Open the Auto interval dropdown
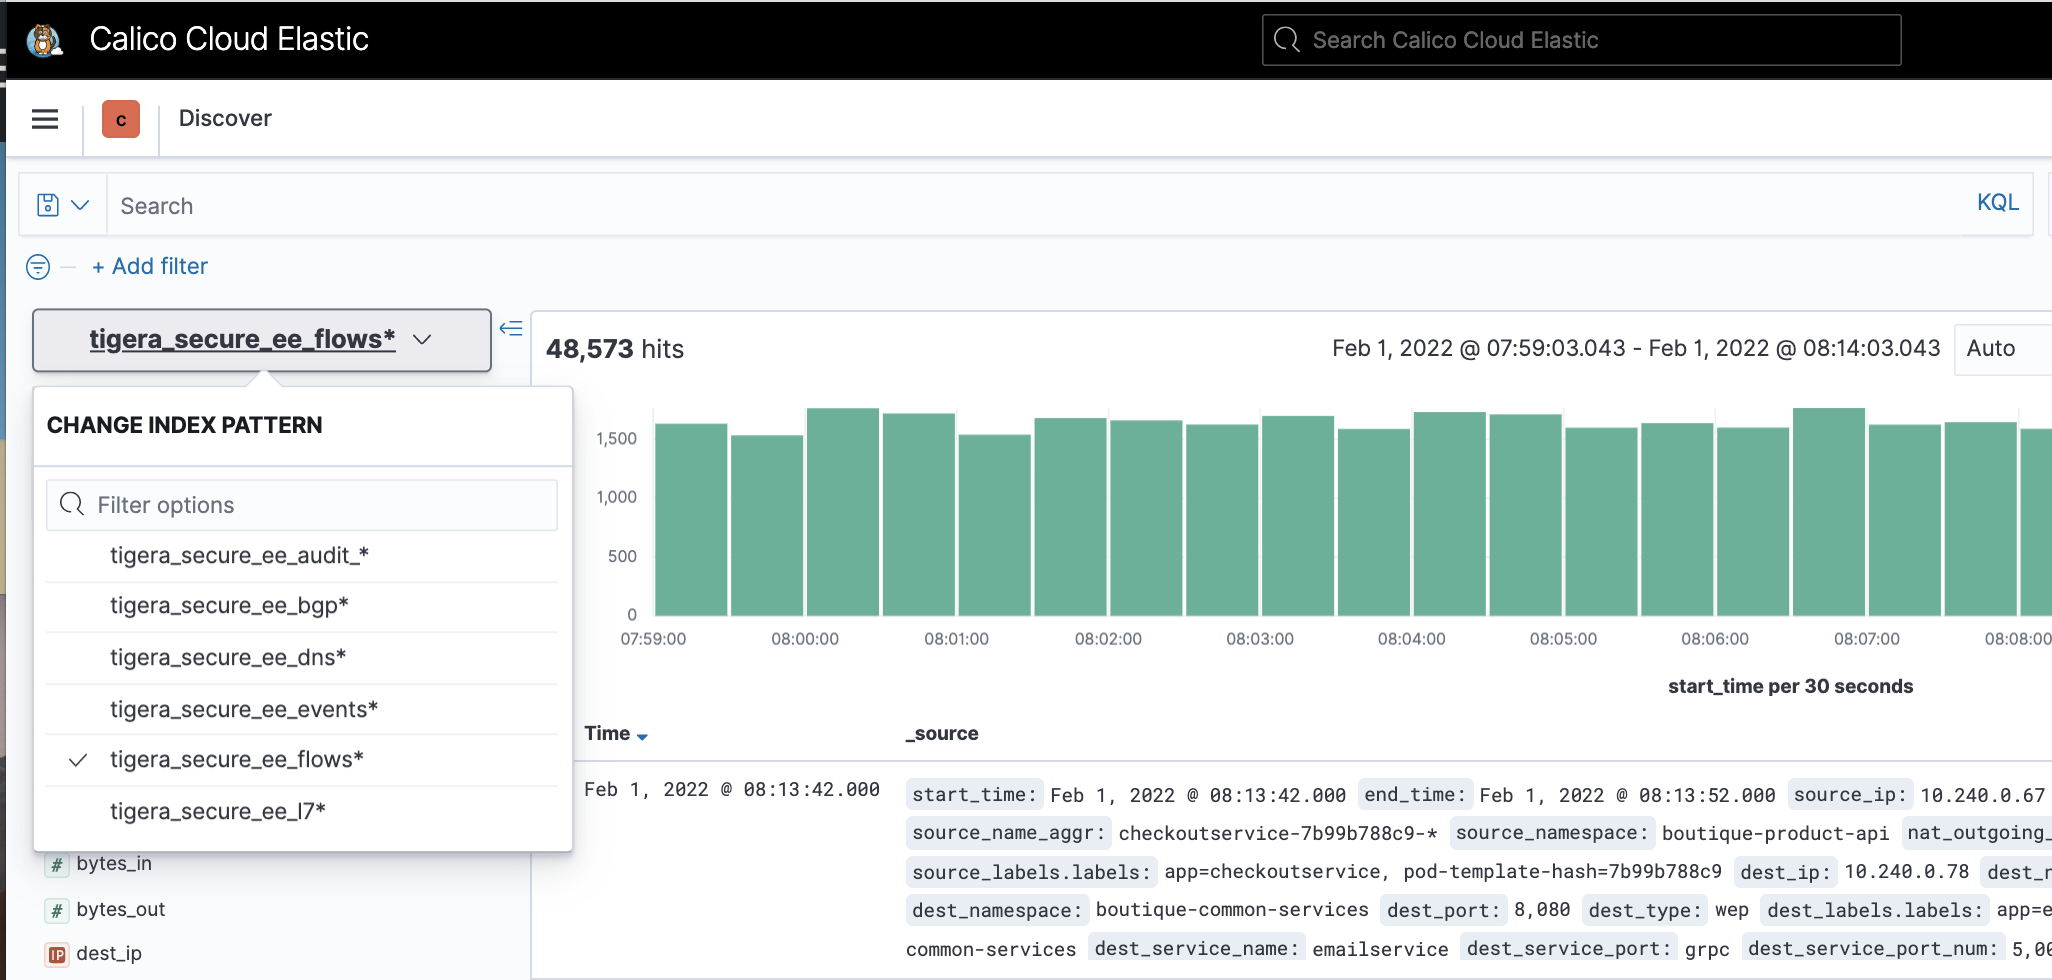The width and height of the screenshot is (2052, 980). click(x=2001, y=349)
